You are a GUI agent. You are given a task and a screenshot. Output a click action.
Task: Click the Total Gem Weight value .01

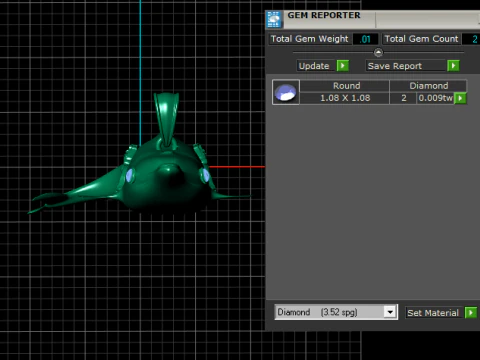[366, 39]
